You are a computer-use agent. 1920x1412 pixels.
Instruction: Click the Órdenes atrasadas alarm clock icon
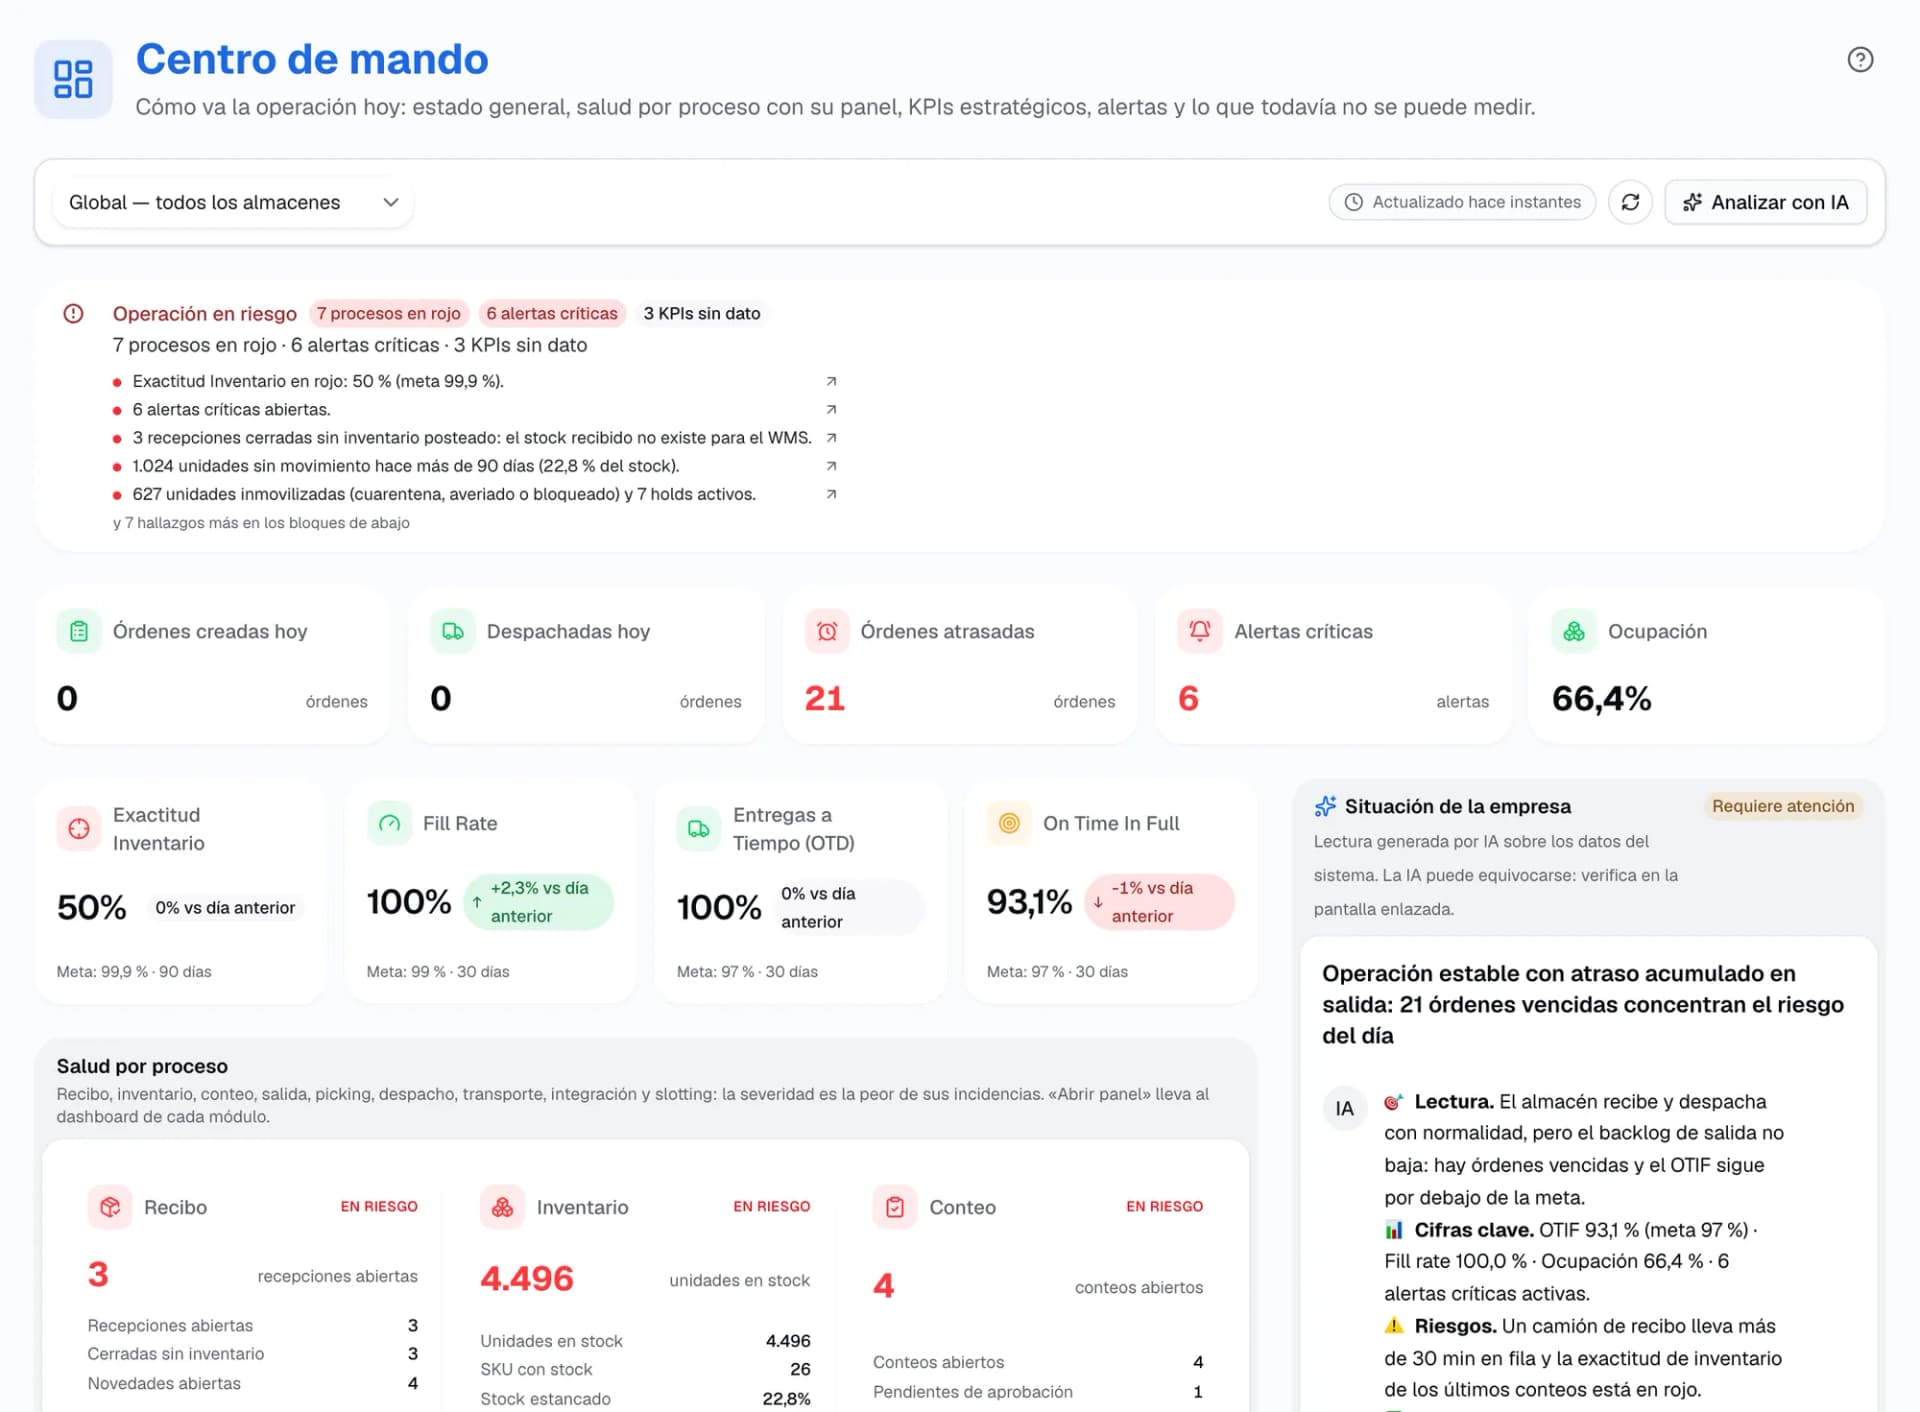(827, 632)
